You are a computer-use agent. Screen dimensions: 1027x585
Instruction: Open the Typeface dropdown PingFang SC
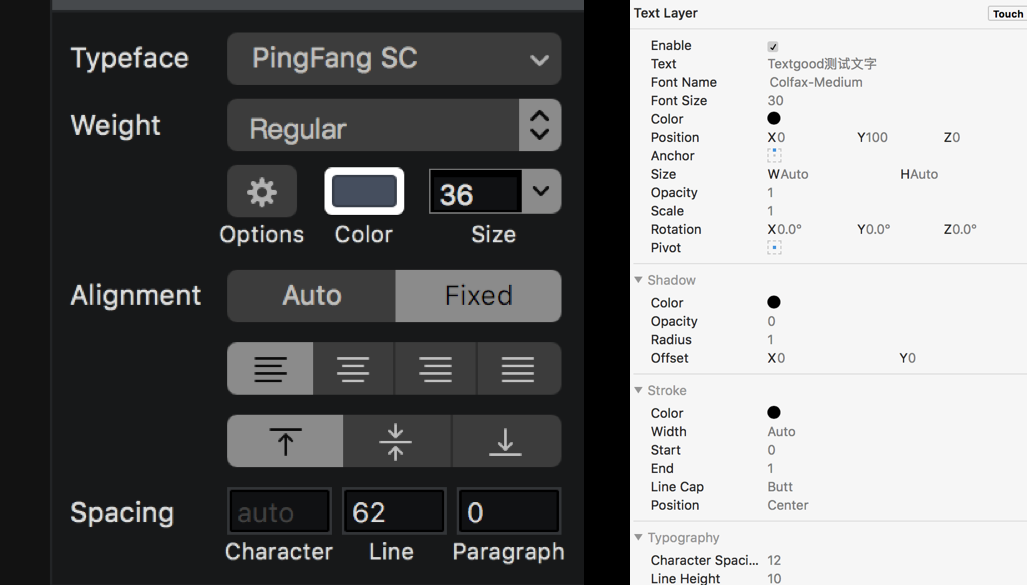click(394, 59)
